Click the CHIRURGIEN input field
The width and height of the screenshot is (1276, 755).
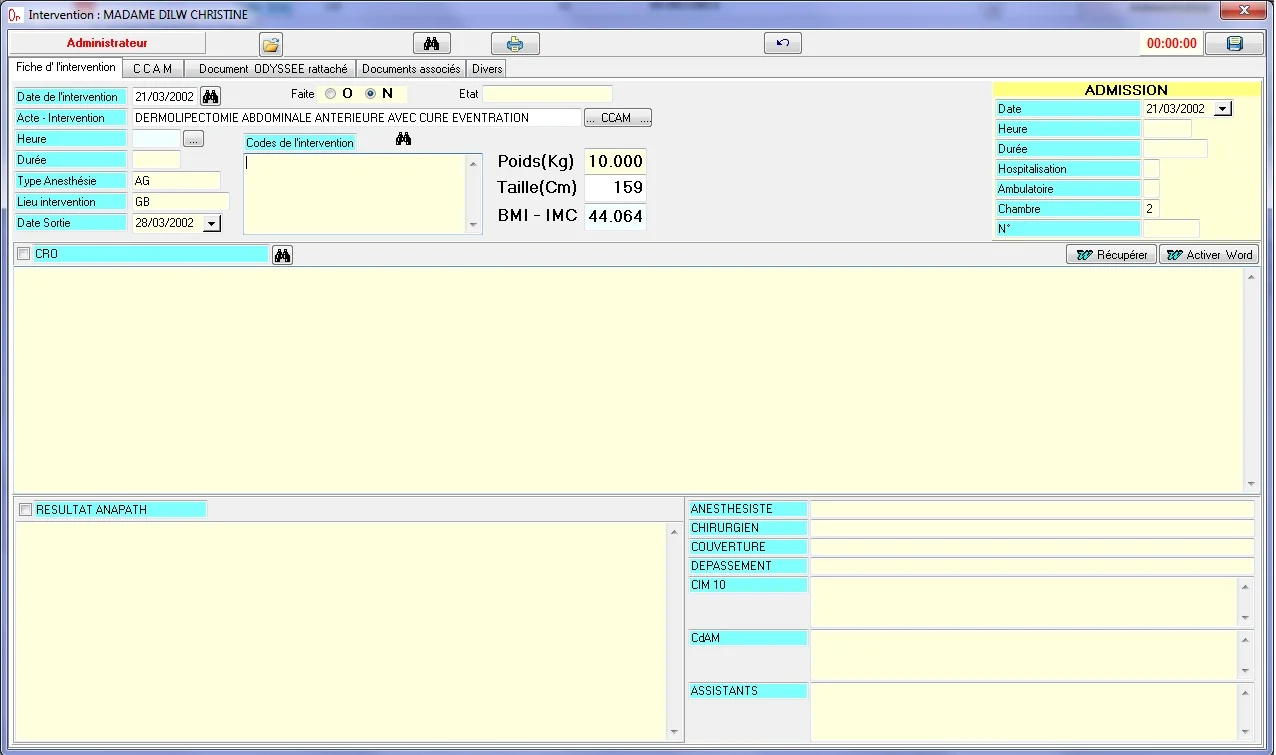1032,528
